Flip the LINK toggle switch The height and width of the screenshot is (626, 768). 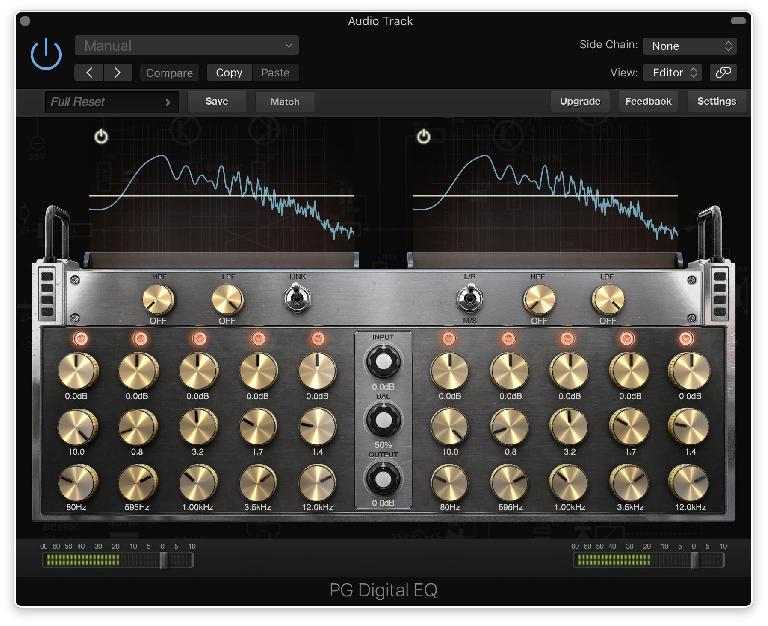(297, 298)
